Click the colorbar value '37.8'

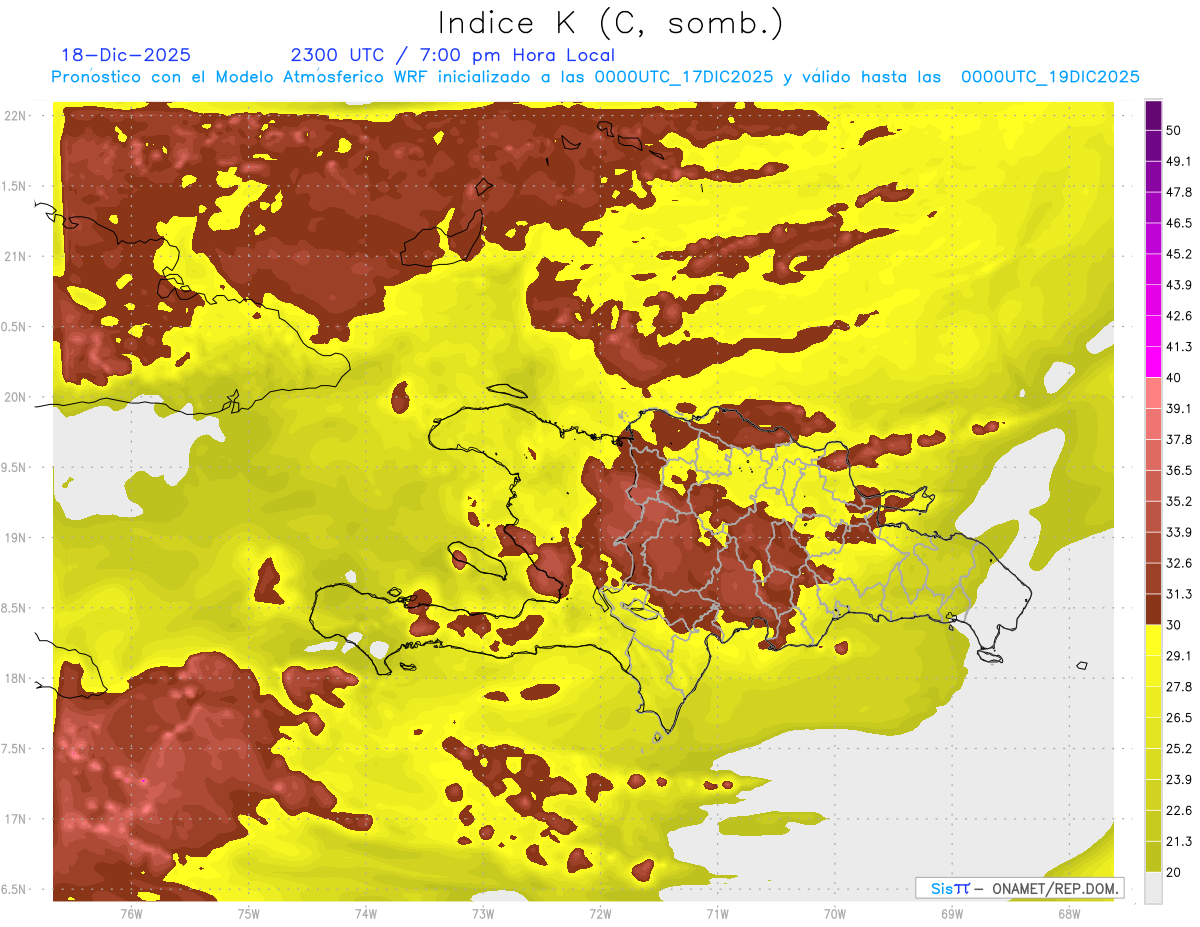[x=1179, y=440]
